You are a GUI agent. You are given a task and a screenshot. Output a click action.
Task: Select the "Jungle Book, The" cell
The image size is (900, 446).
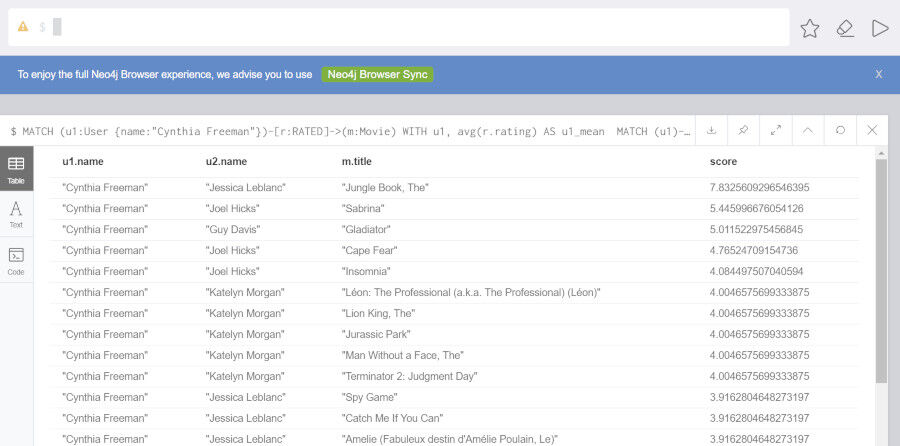(385, 188)
